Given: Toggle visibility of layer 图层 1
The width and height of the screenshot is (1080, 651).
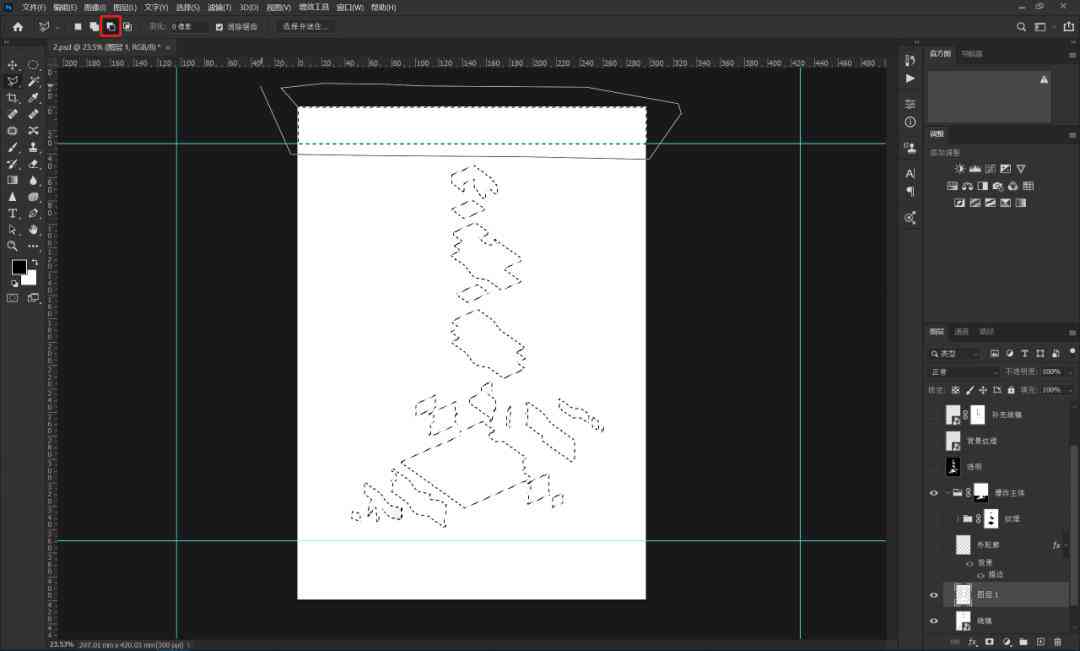Looking at the screenshot, I should coord(934,595).
